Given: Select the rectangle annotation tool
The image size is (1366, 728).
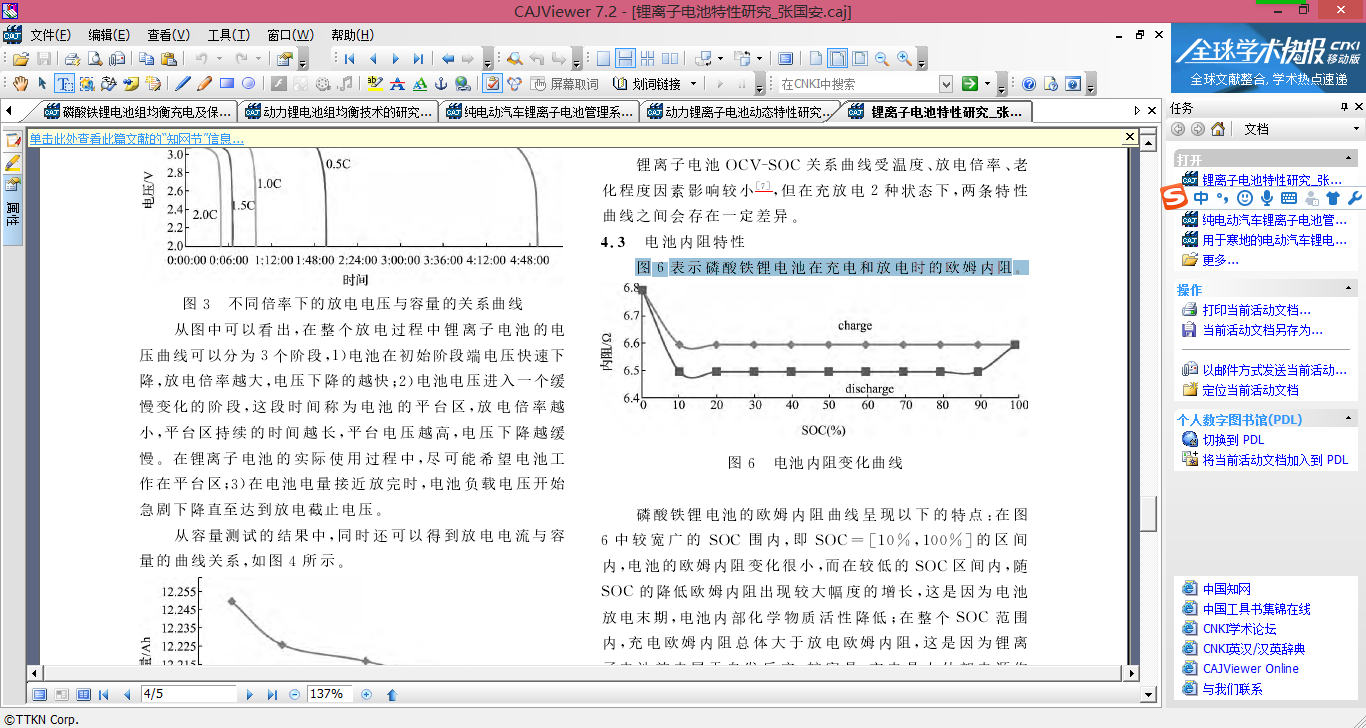Looking at the screenshot, I should pos(226,84).
